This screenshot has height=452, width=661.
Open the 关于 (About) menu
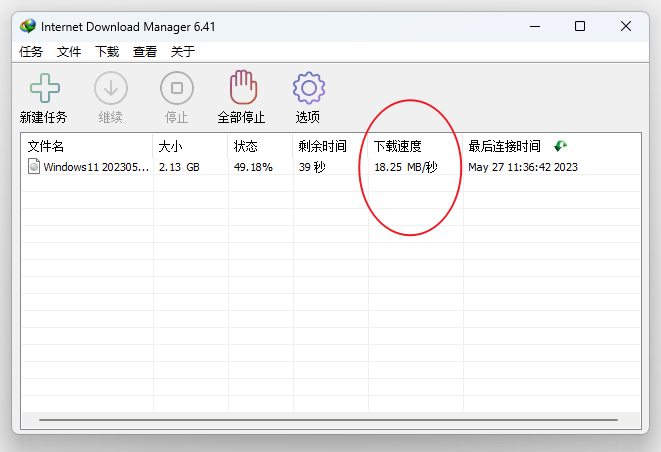coord(183,51)
